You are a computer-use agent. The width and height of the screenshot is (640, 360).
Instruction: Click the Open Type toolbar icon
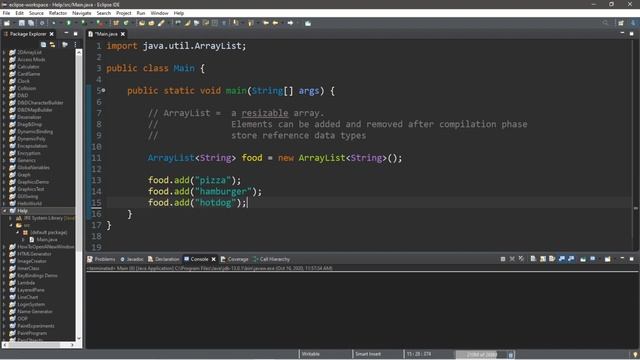142,23
